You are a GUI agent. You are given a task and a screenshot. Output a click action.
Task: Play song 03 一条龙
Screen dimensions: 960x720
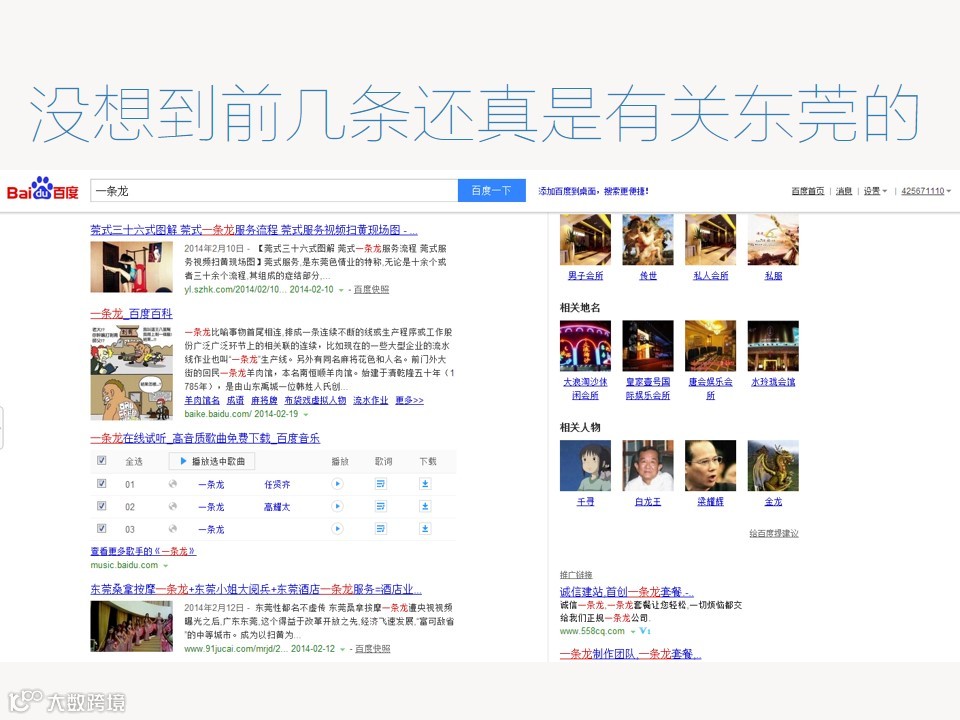coord(337,528)
